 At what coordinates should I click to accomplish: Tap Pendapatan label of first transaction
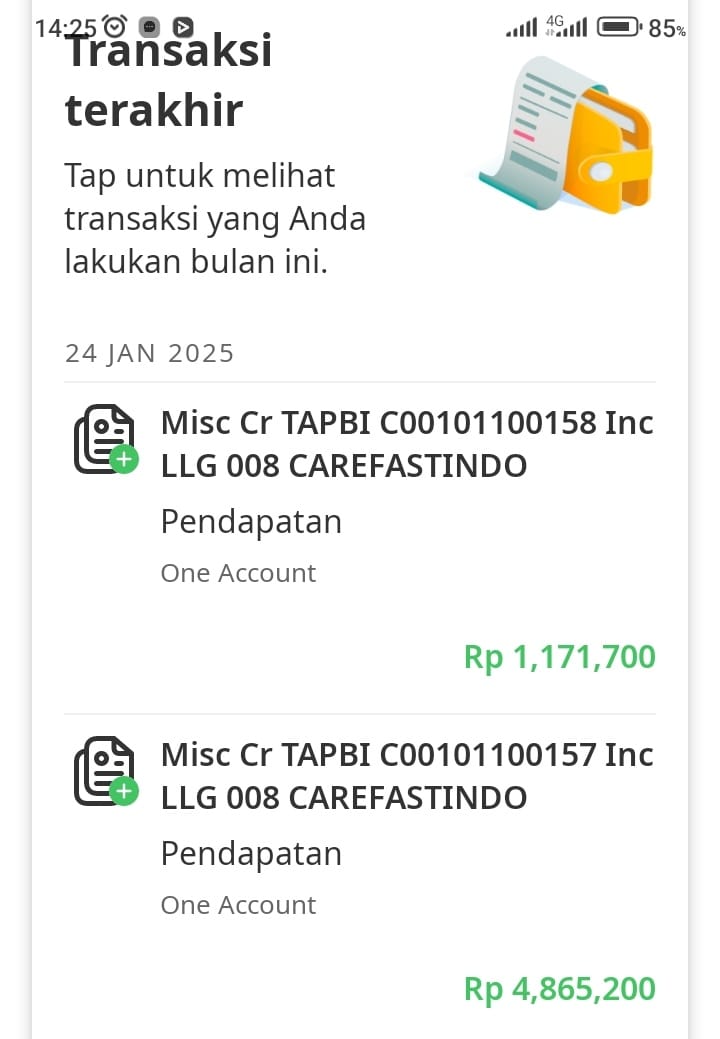pyautogui.click(x=251, y=522)
